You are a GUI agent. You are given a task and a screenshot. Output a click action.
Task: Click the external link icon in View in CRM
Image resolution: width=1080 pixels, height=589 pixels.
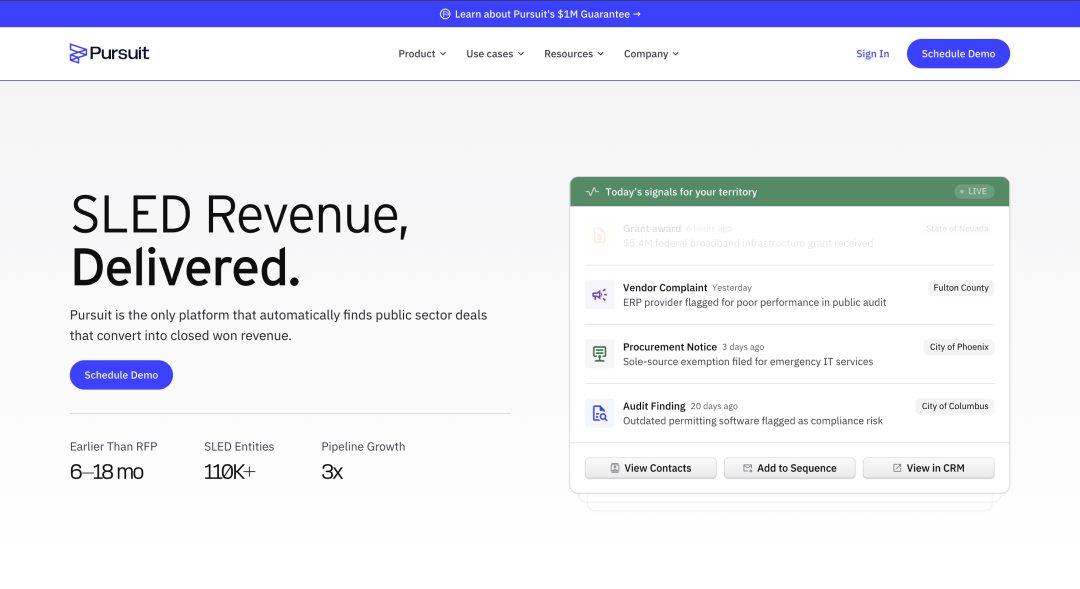897,468
